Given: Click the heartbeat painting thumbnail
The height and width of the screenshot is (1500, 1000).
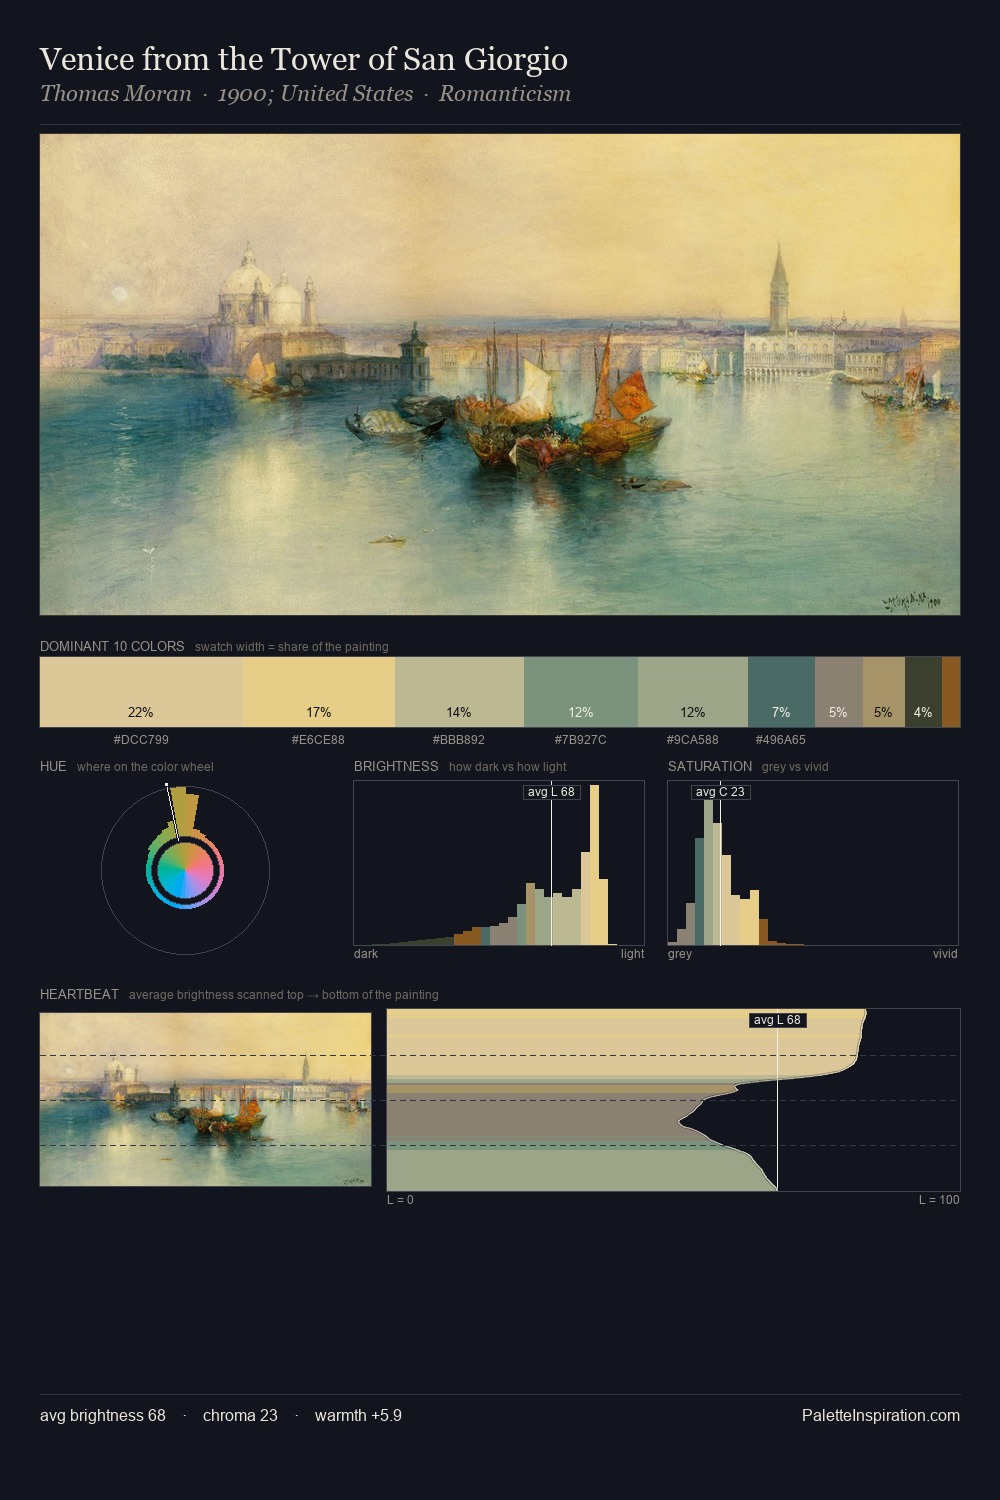Looking at the screenshot, I should pyautogui.click(x=205, y=1099).
